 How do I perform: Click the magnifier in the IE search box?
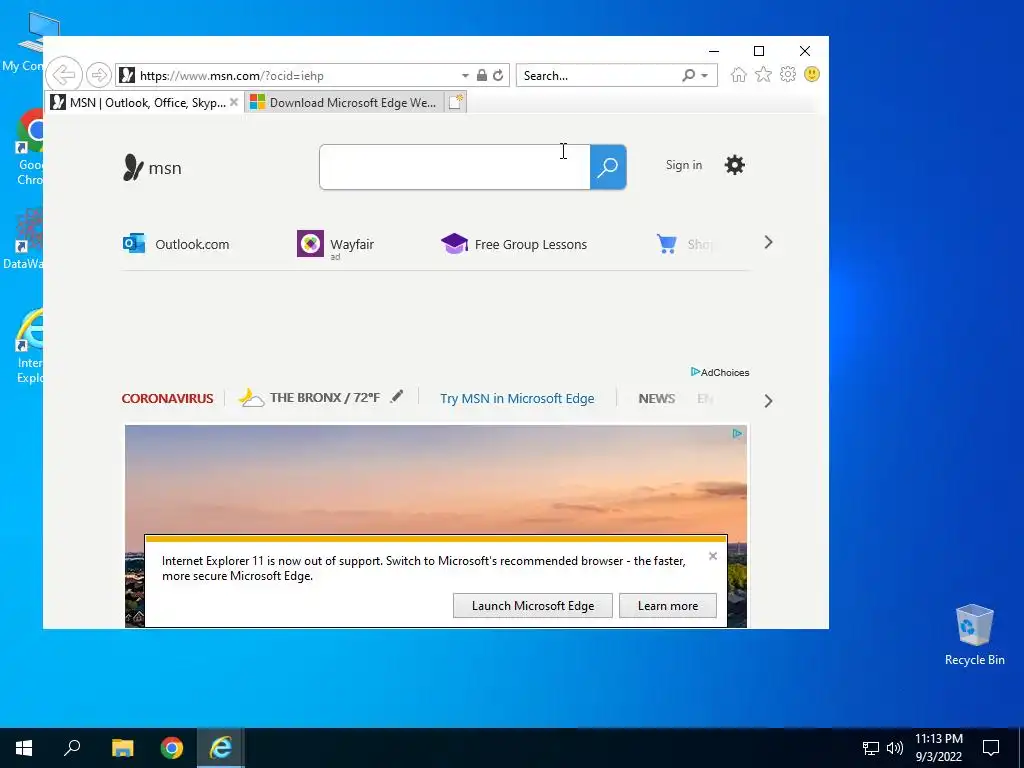[688, 75]
